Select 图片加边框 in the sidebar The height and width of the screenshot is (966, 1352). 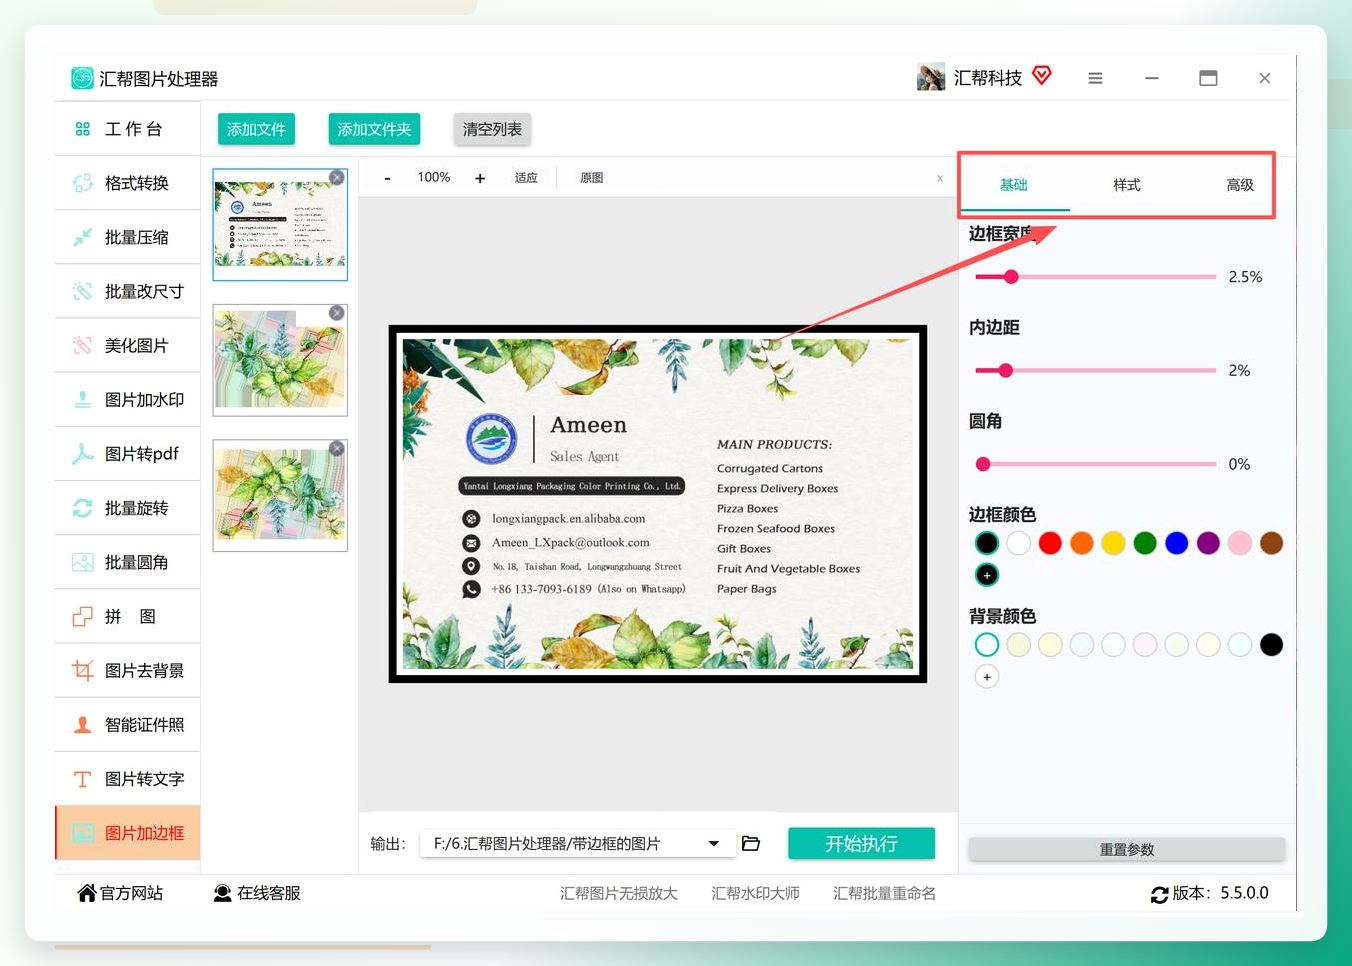point(128,833)
